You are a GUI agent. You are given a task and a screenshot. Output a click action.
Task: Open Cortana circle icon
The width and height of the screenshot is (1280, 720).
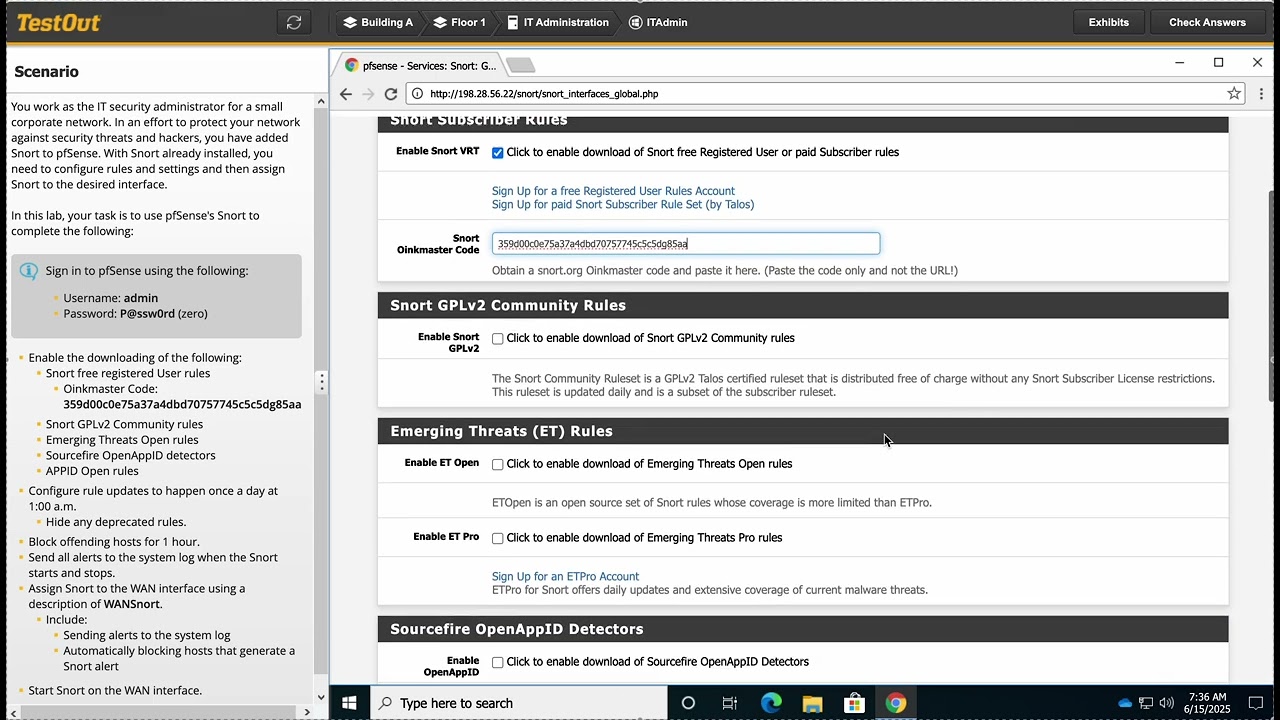pos(688,703)
